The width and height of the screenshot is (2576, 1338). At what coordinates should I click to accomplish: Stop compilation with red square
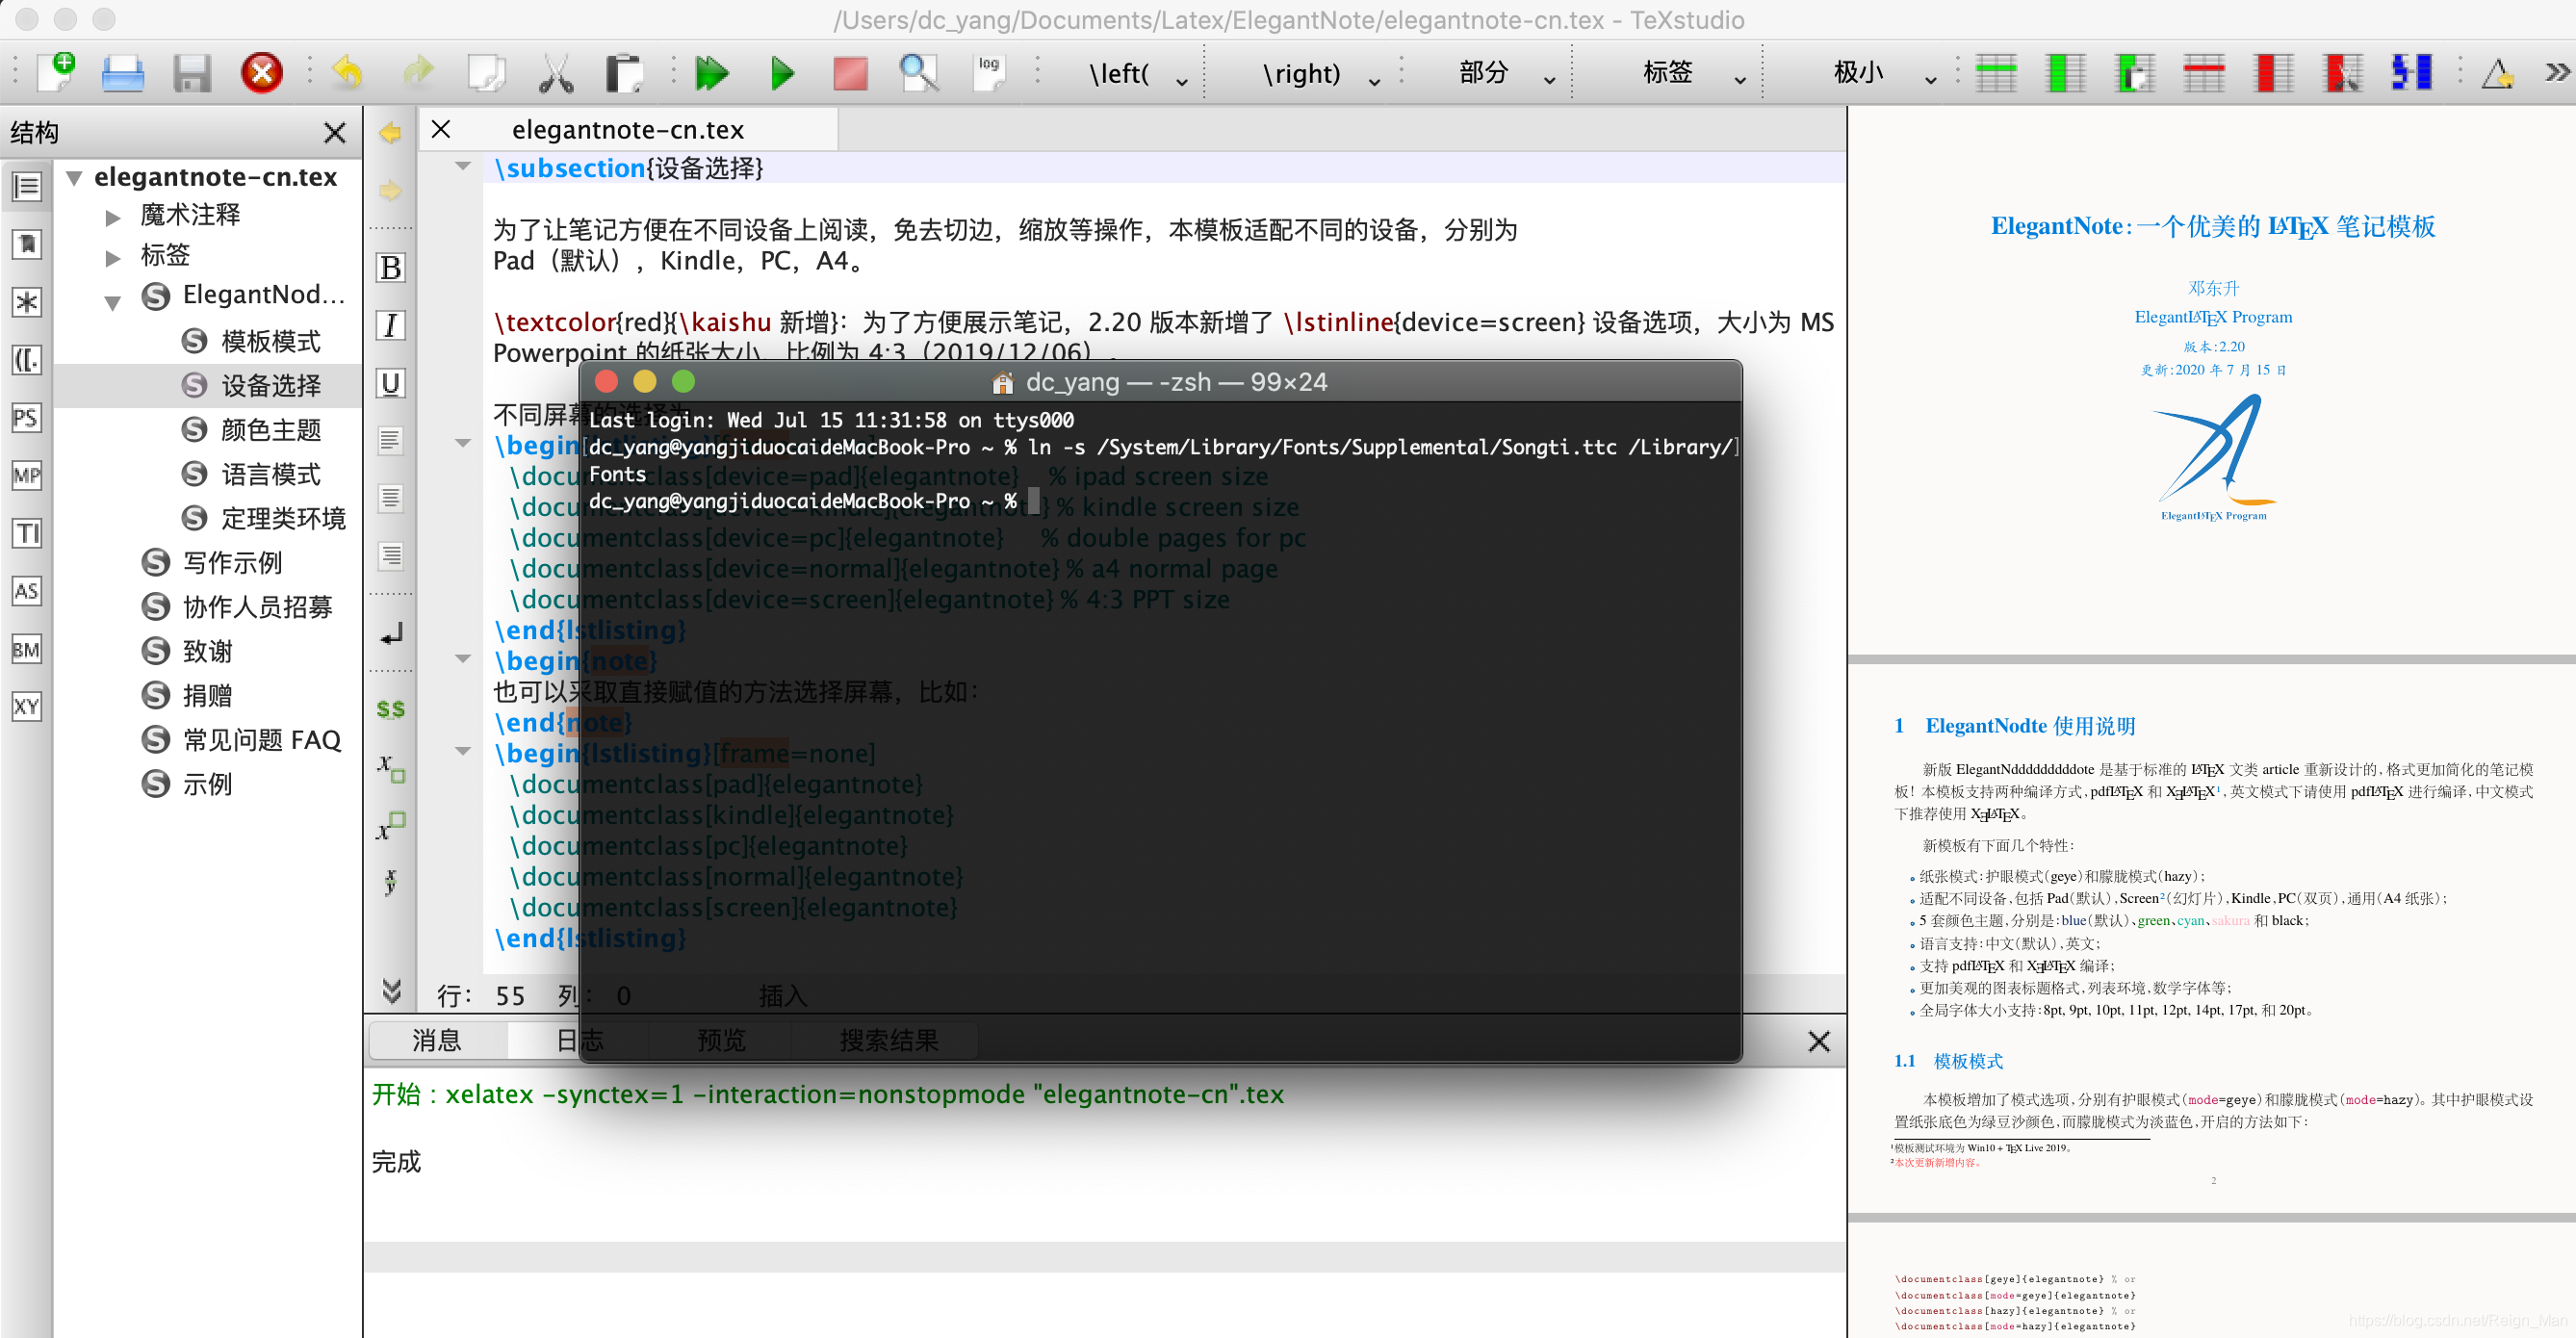pyautogui.click(x=850, y=73)
